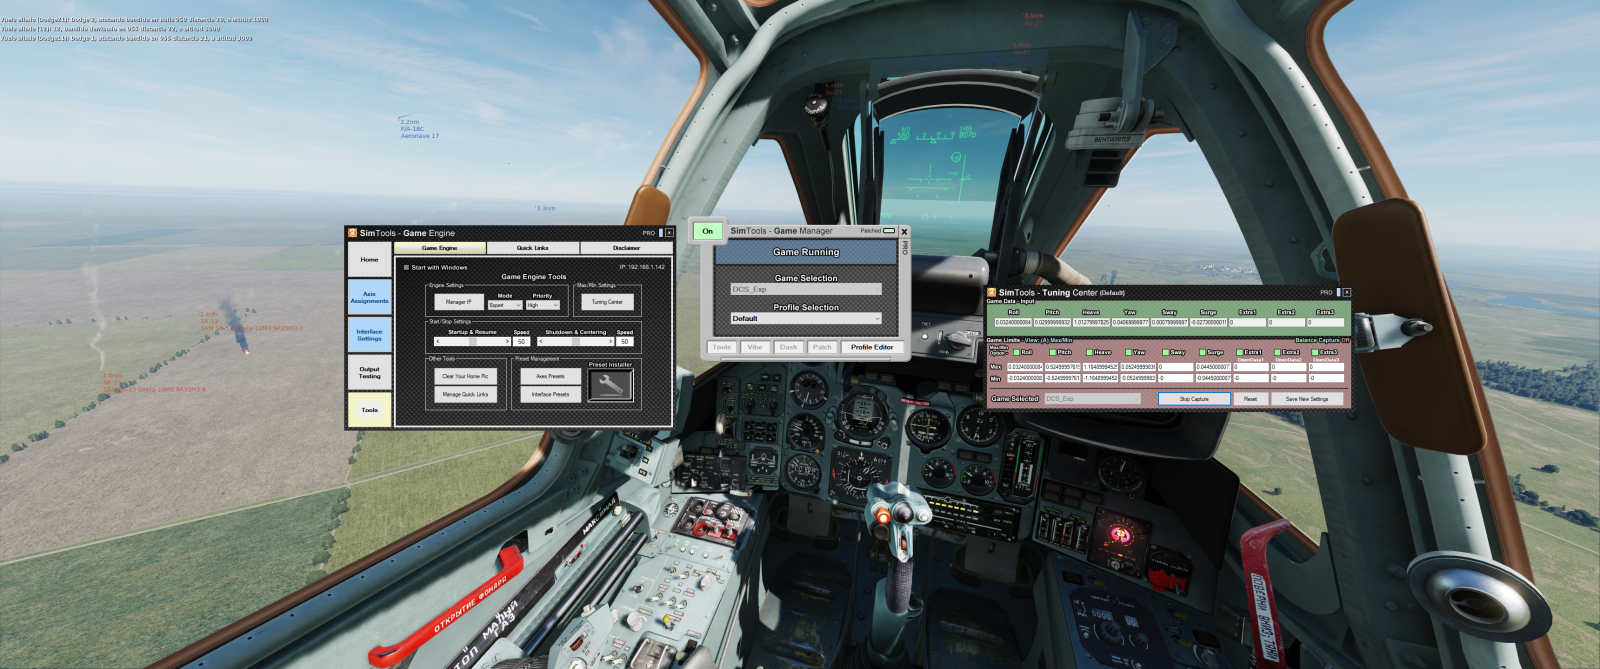Open Axis Assignments in the sidebar
The image size is (1600, 669).
(369, 298)
